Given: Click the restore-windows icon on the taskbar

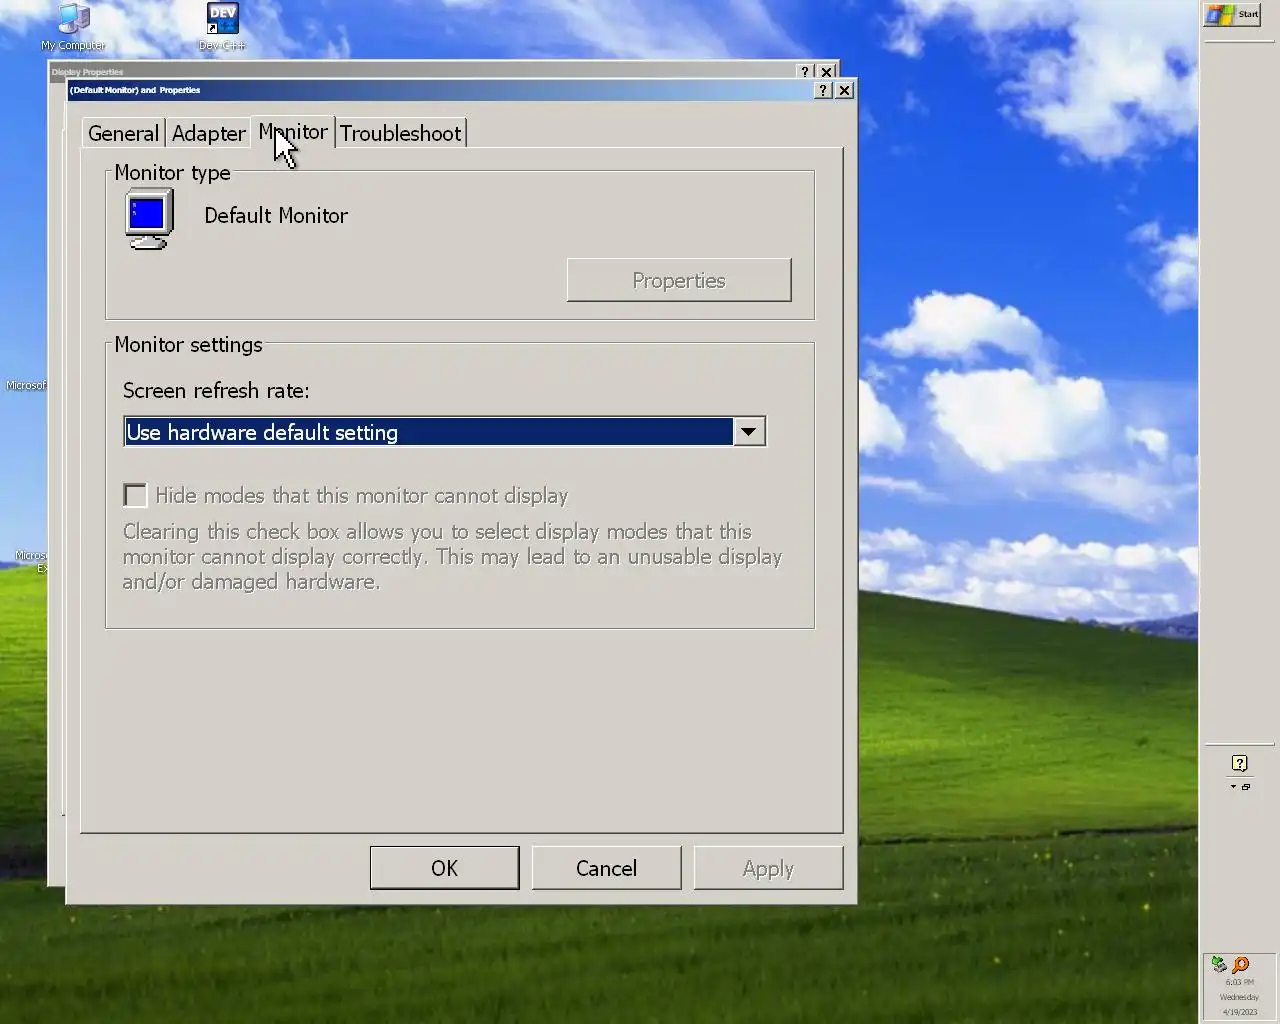Looking at the screenshot, I should 1246,787.
